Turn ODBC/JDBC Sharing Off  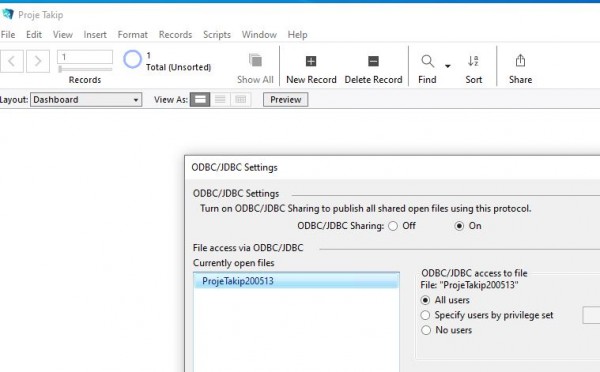(393, 226)
